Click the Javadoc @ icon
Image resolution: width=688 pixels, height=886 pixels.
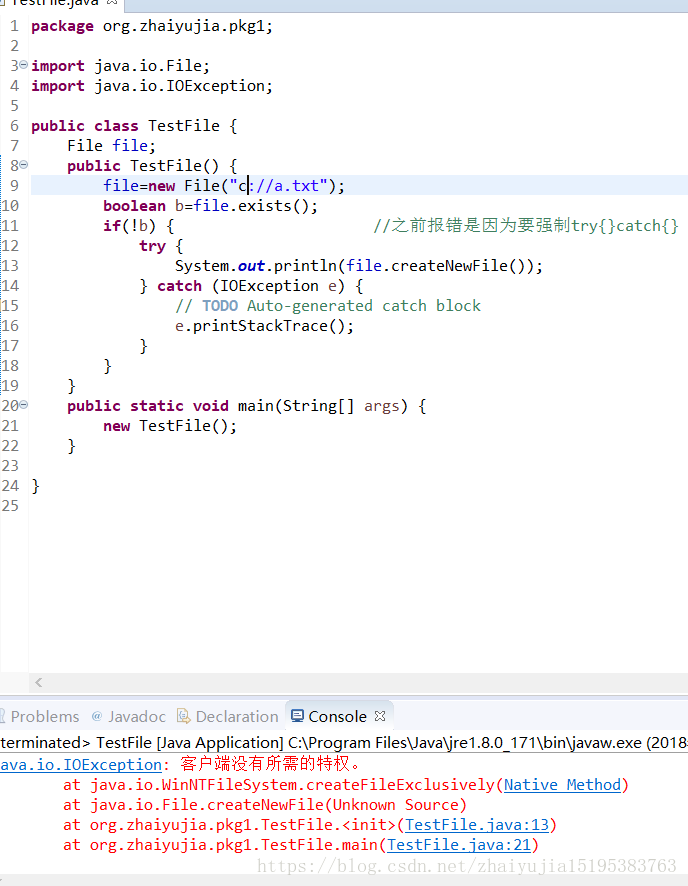click(x=97, y=716)
